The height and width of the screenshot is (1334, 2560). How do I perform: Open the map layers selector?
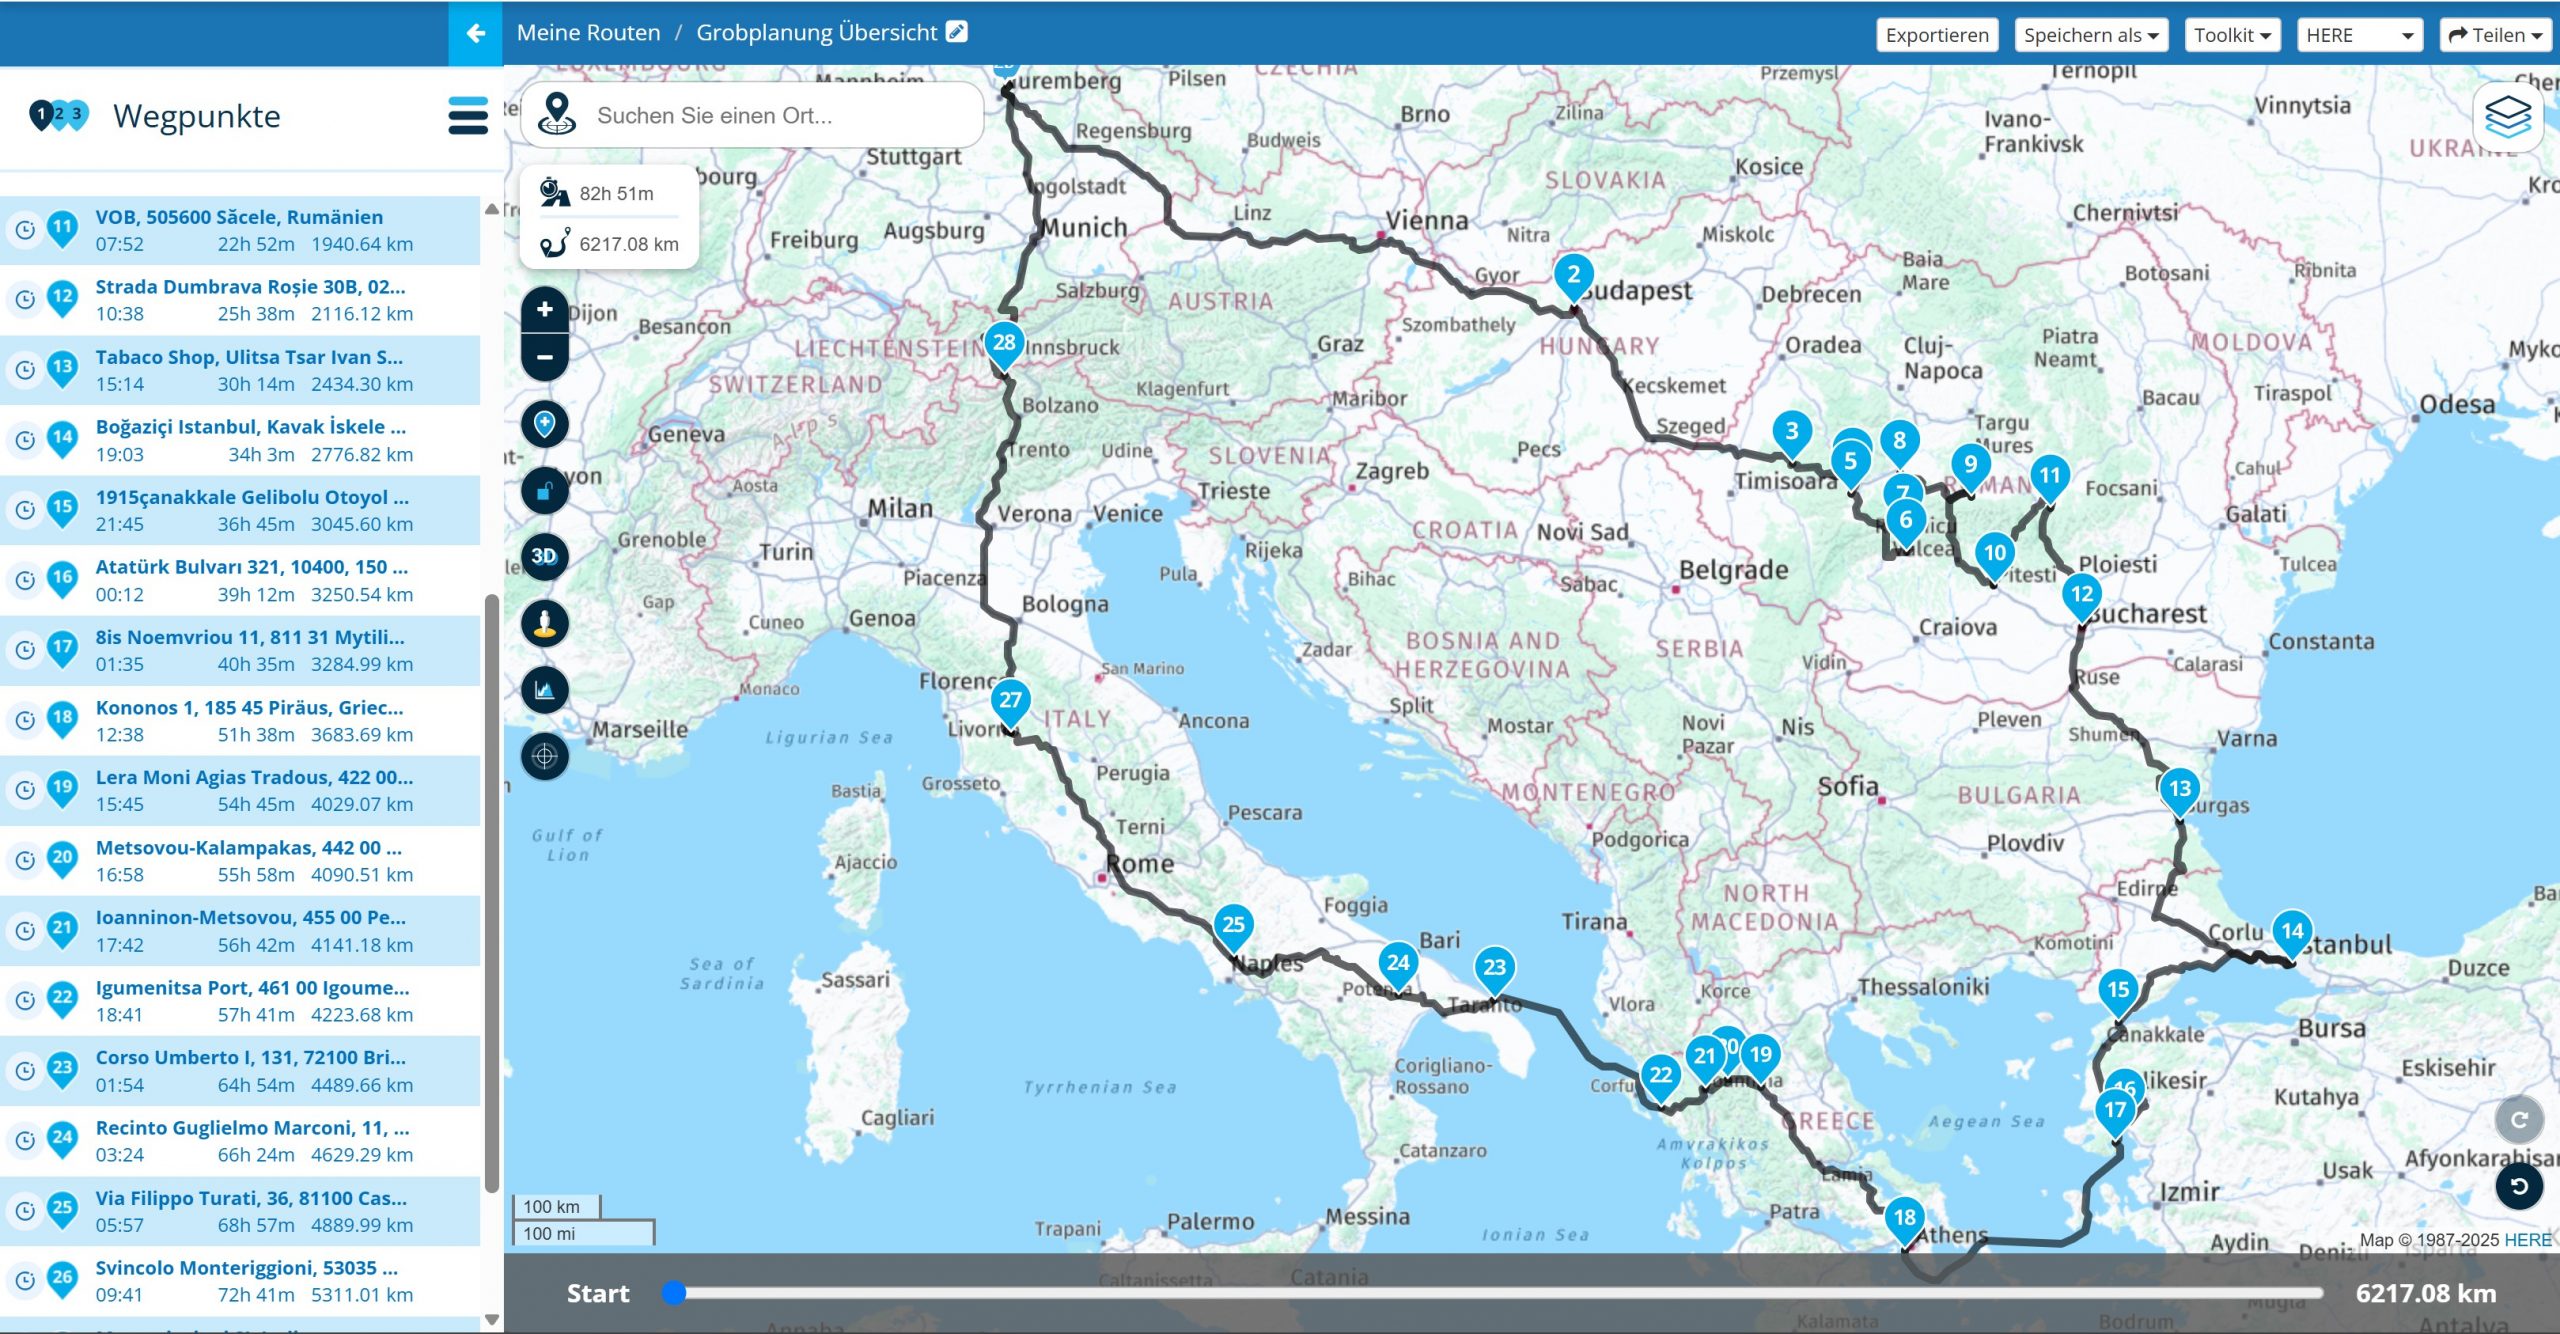2507,117
